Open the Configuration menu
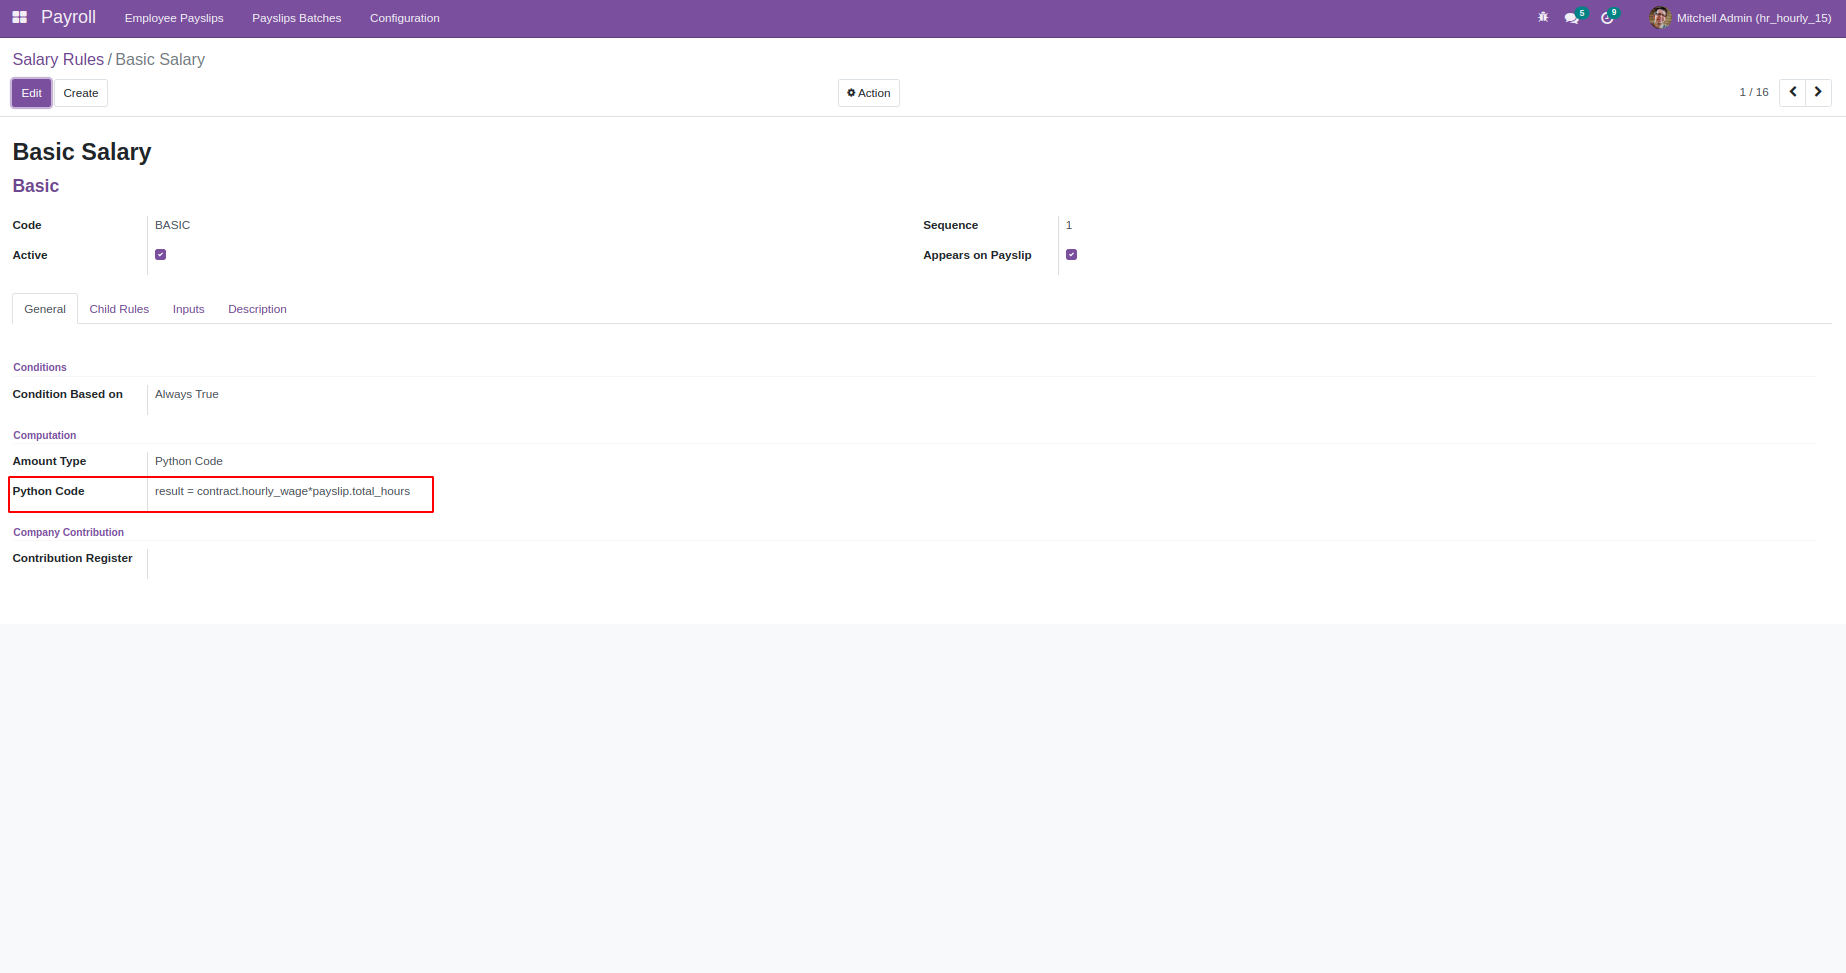Image resolution: width=1846 pixels, height=973 pixels. pyautogui.click(x=405, y=18)
